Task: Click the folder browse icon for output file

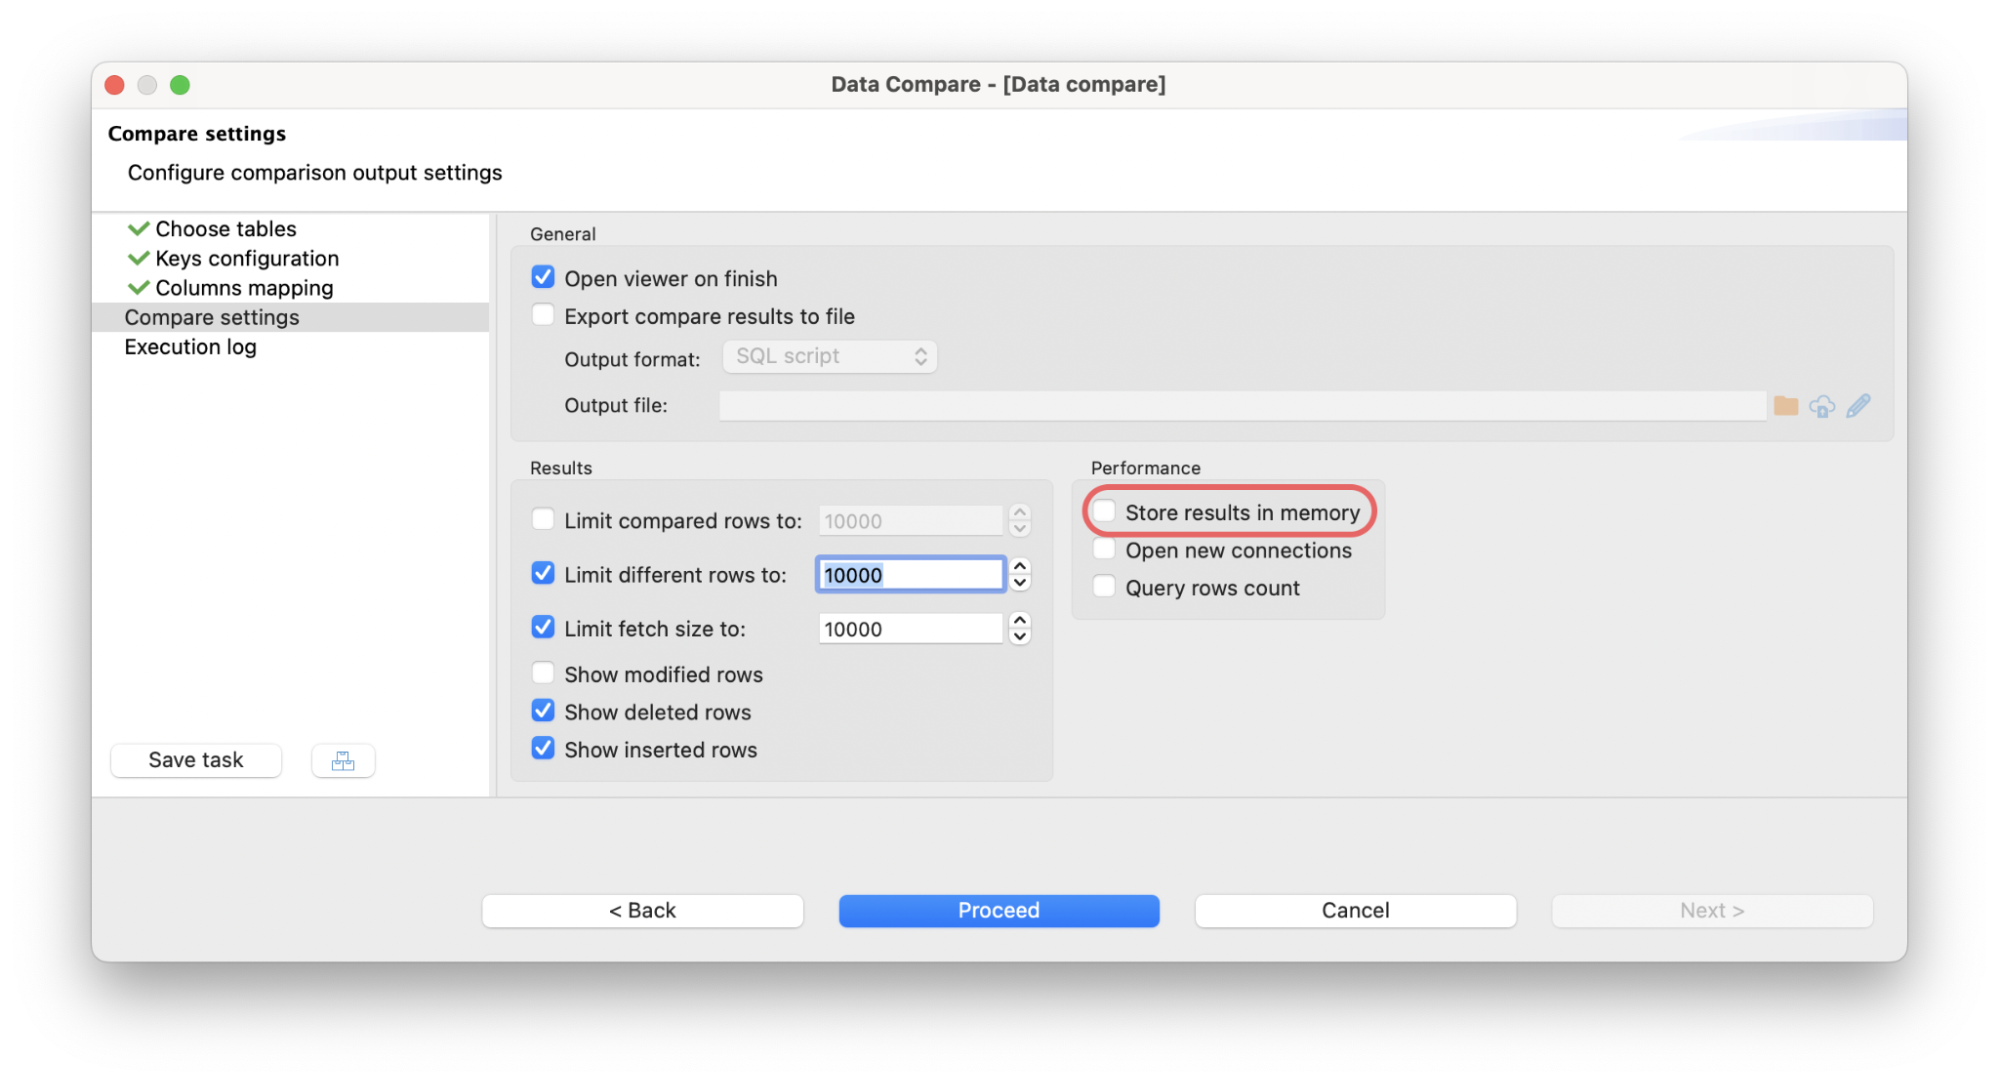Action: point(1785,406)
